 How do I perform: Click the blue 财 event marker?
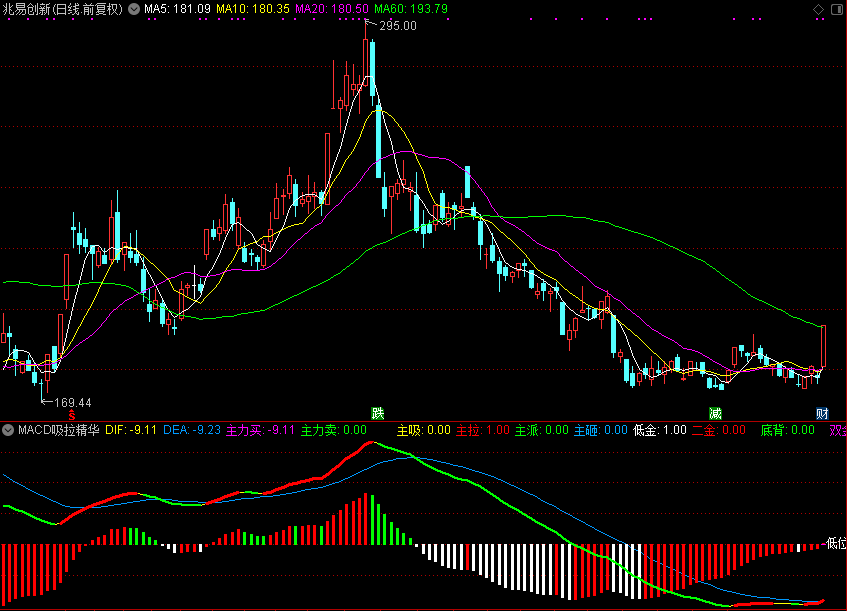coord(822,412)
